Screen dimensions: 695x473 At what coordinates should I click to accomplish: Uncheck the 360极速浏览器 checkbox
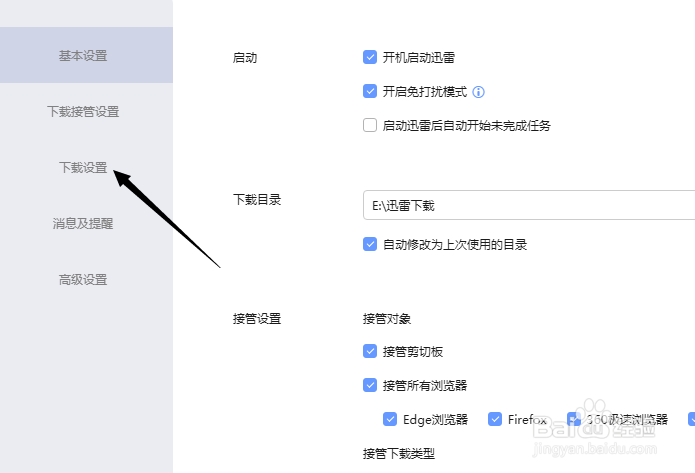[x=574, y=419]
